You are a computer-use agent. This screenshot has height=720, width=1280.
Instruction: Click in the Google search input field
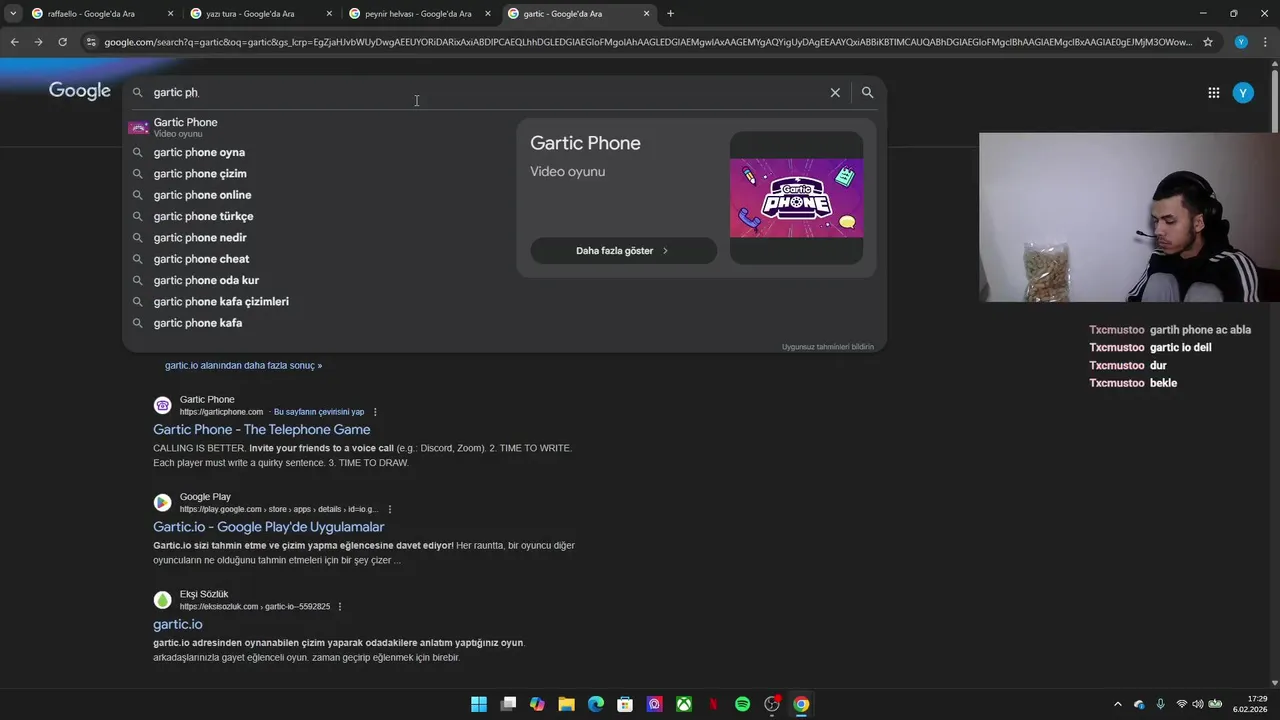click(x=485, y=92)
